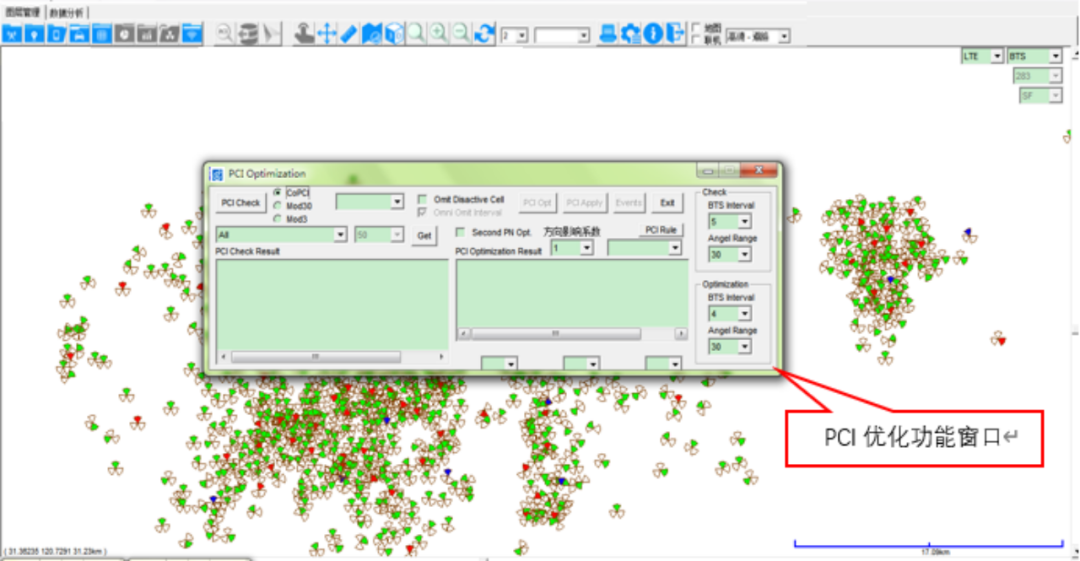Open the wrench-tools folder icon in toolbar
The image size is (1080, 561).
pos(12,33)
